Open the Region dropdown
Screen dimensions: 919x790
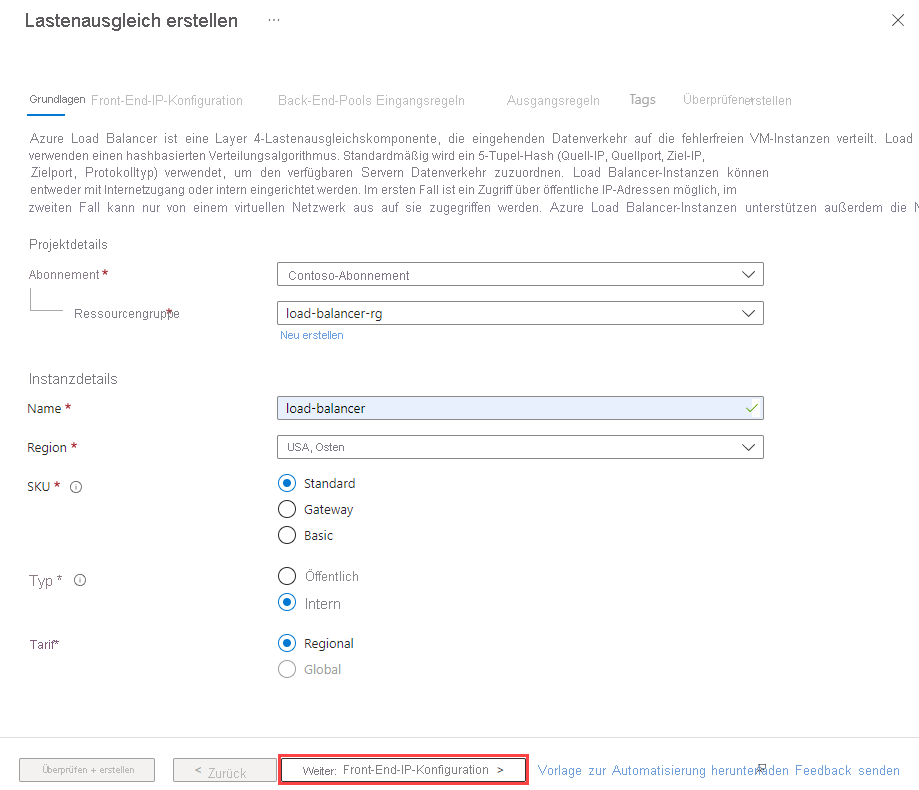pos(520,447)
